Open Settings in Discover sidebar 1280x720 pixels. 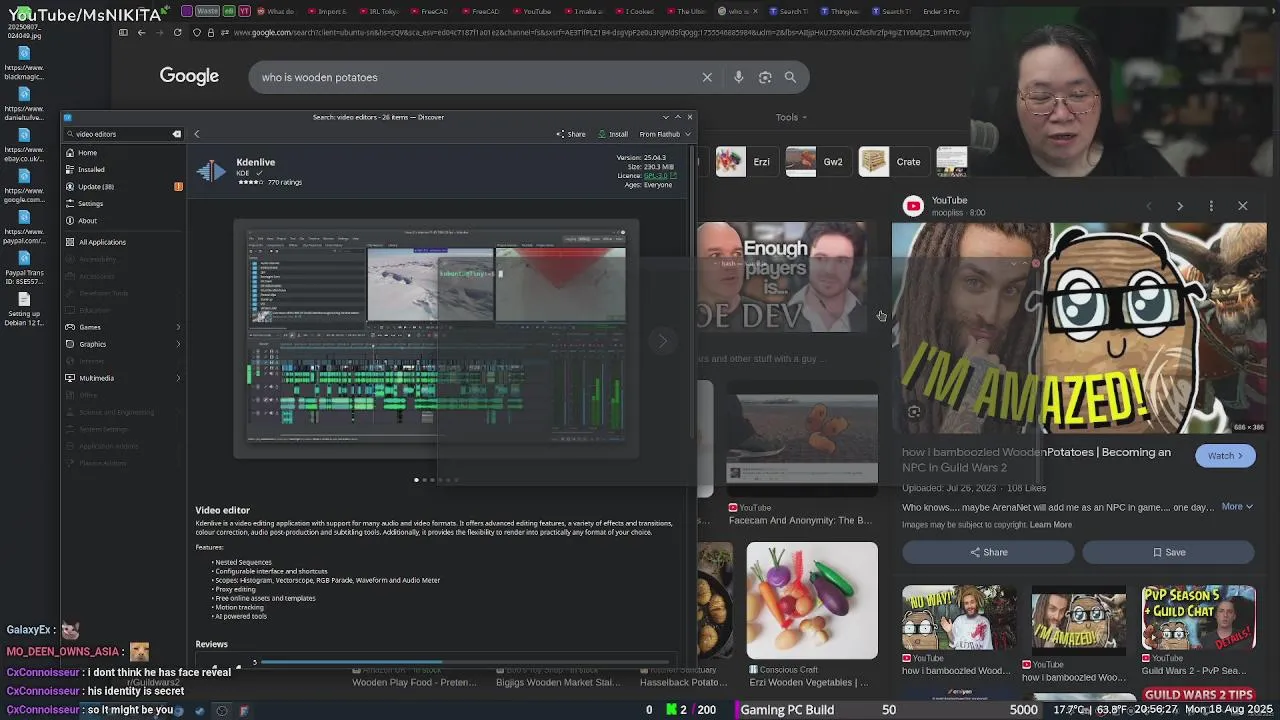coord(125,203)
